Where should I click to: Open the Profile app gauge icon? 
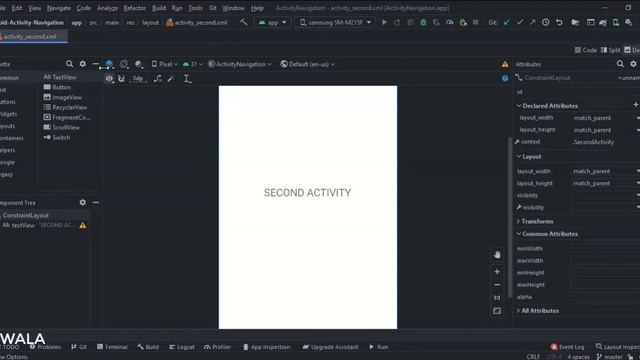pyautogui.click(x=449, y=22)
